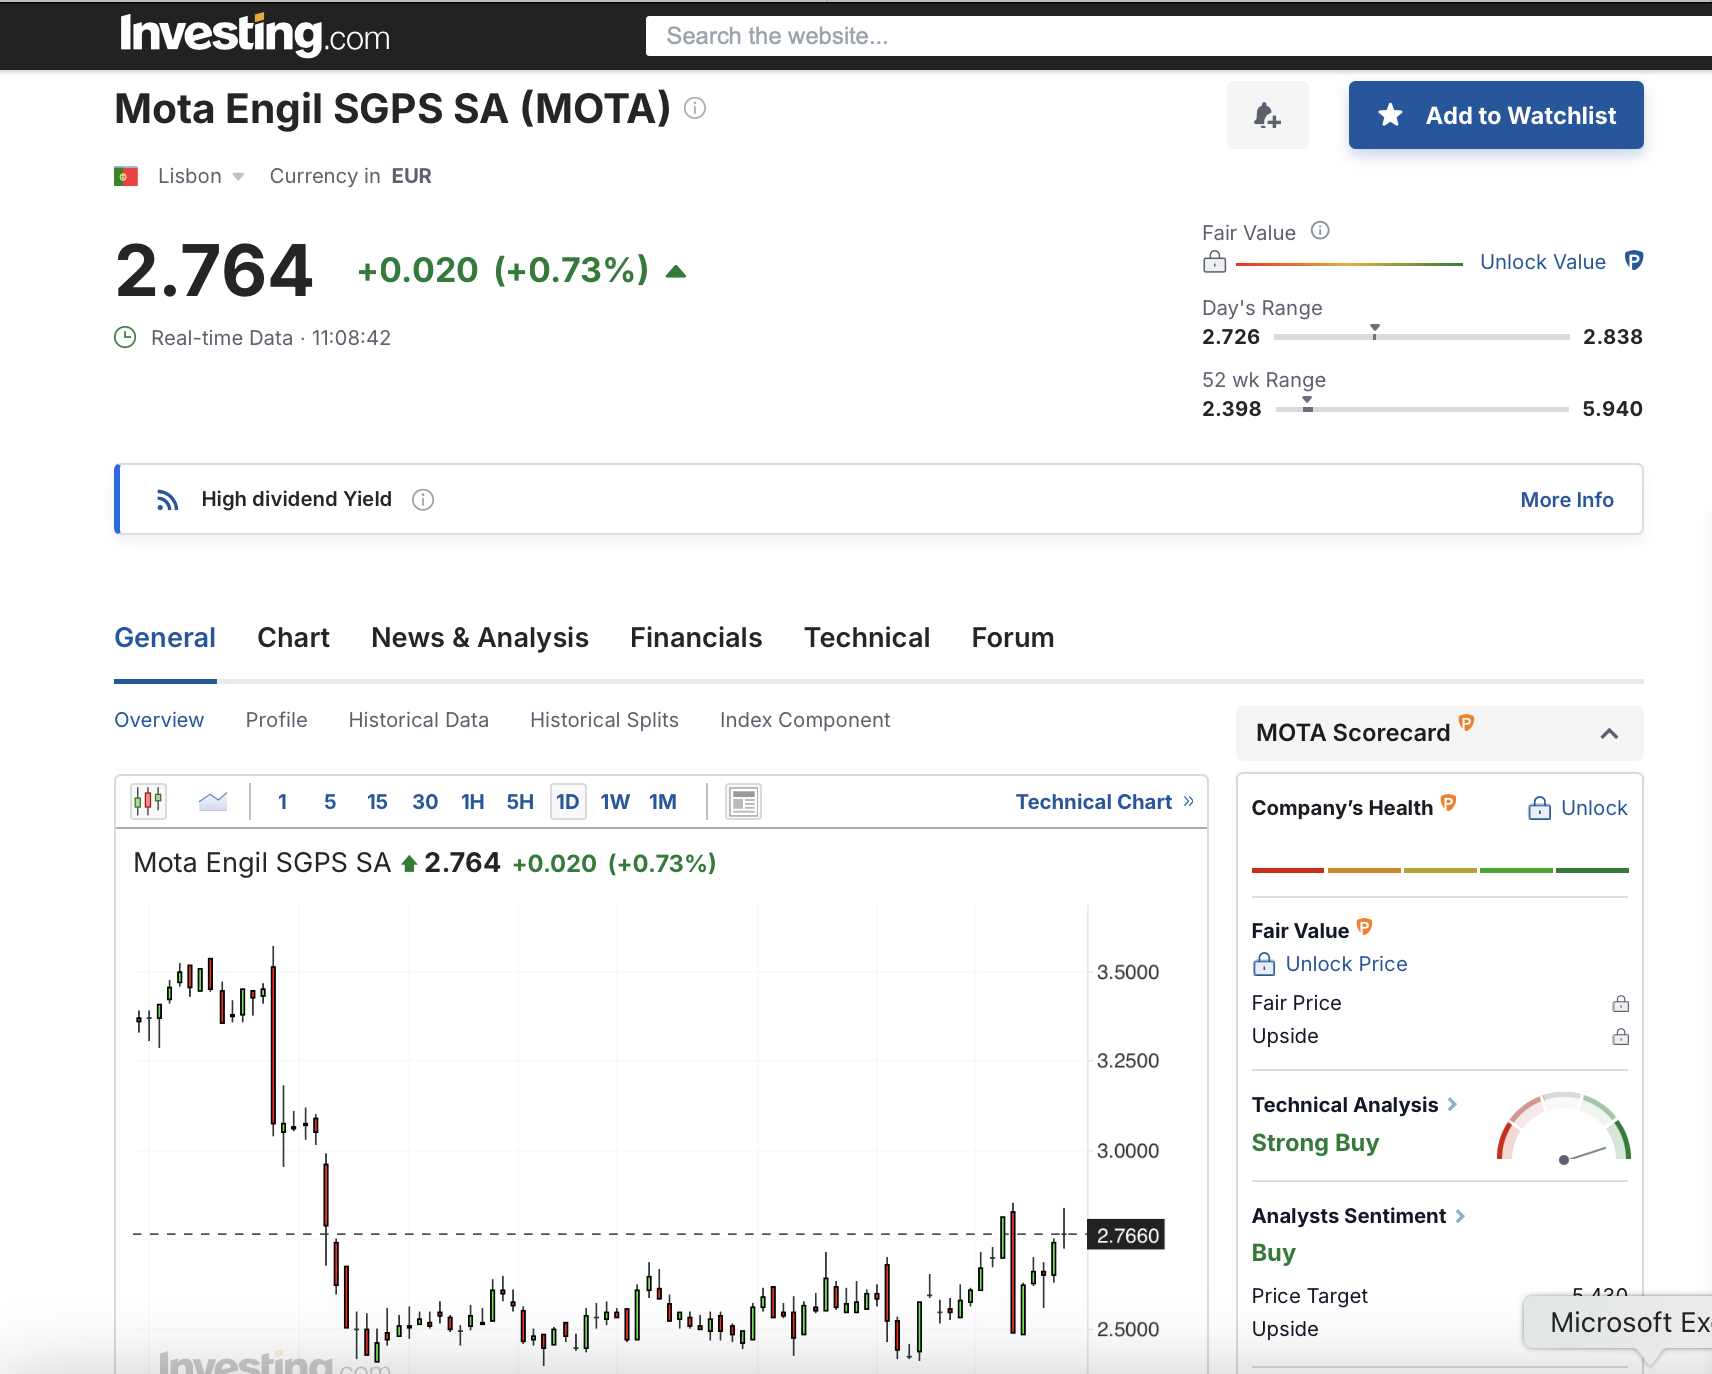Click the Day's Range slider marker
Viewport: 1712px width, 1374px height.
pyautogui.click(x=1375, y=331)
